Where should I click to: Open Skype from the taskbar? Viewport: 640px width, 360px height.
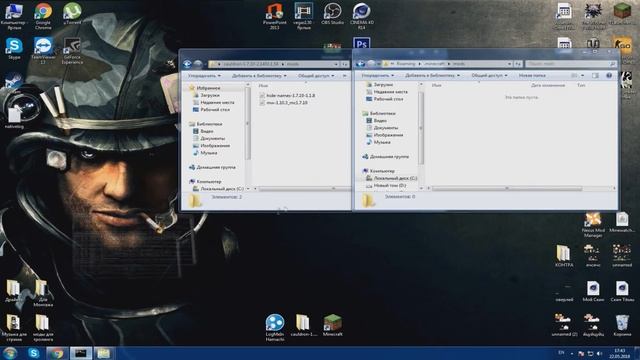point(33,353)
